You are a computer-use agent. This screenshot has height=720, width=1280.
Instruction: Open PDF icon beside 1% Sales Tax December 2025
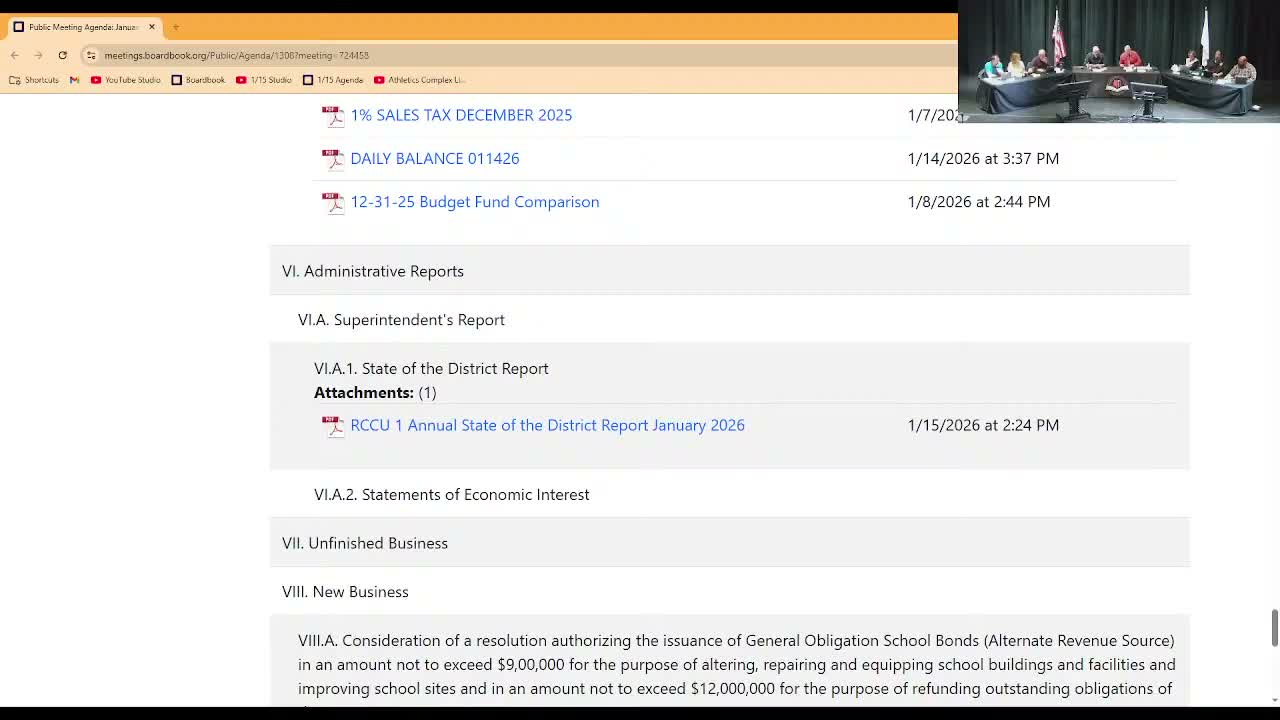click(x=332, y=116)
